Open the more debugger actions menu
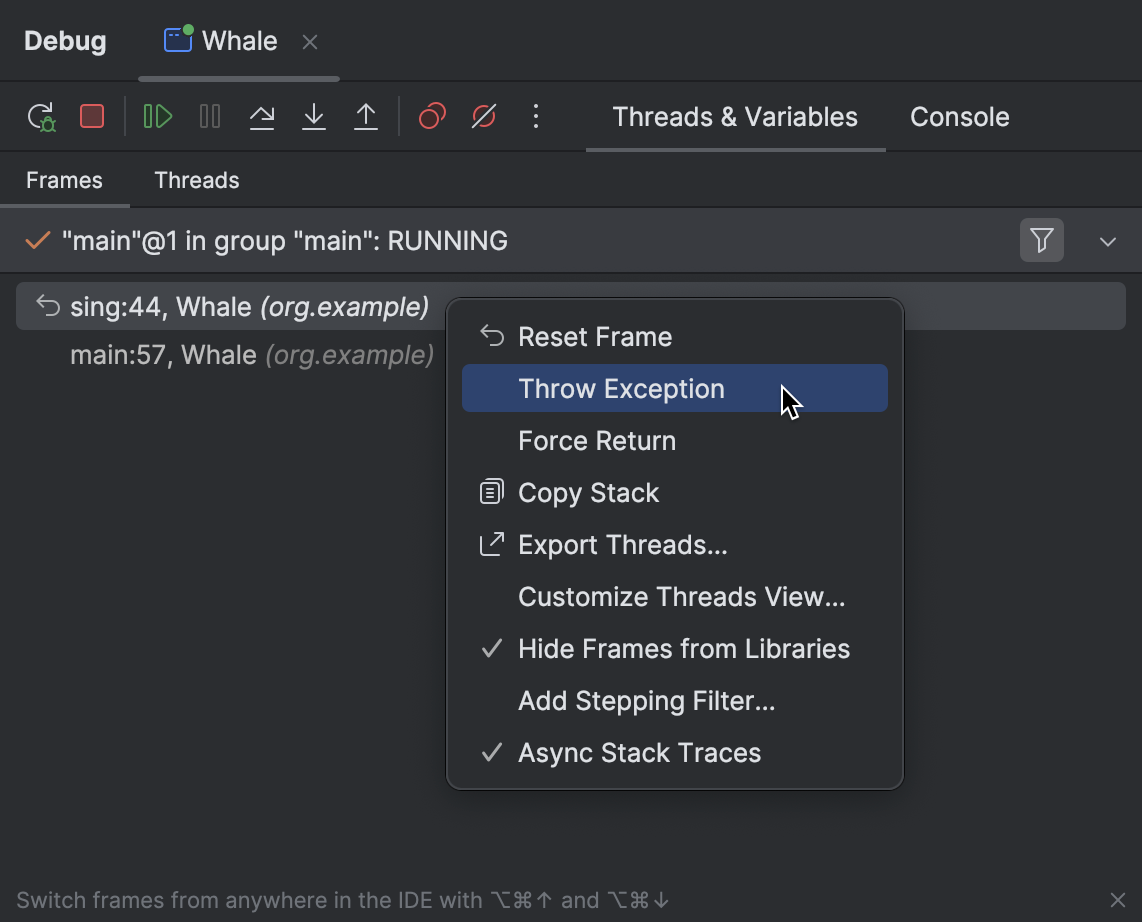 (x=536, y=116)
